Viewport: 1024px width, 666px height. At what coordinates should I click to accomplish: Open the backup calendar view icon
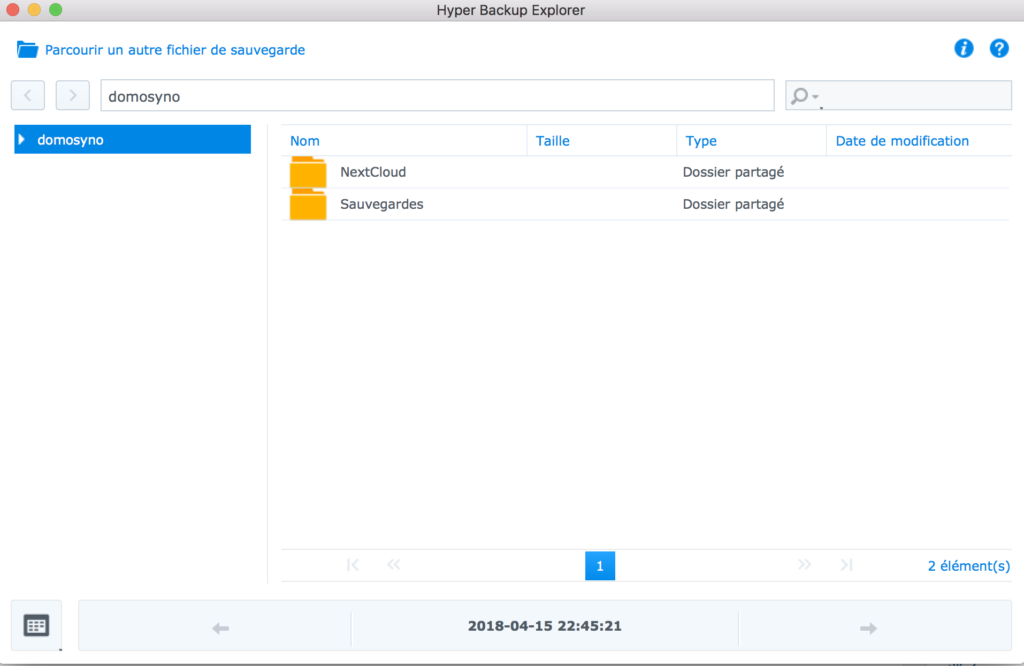[x=36, y=626]
